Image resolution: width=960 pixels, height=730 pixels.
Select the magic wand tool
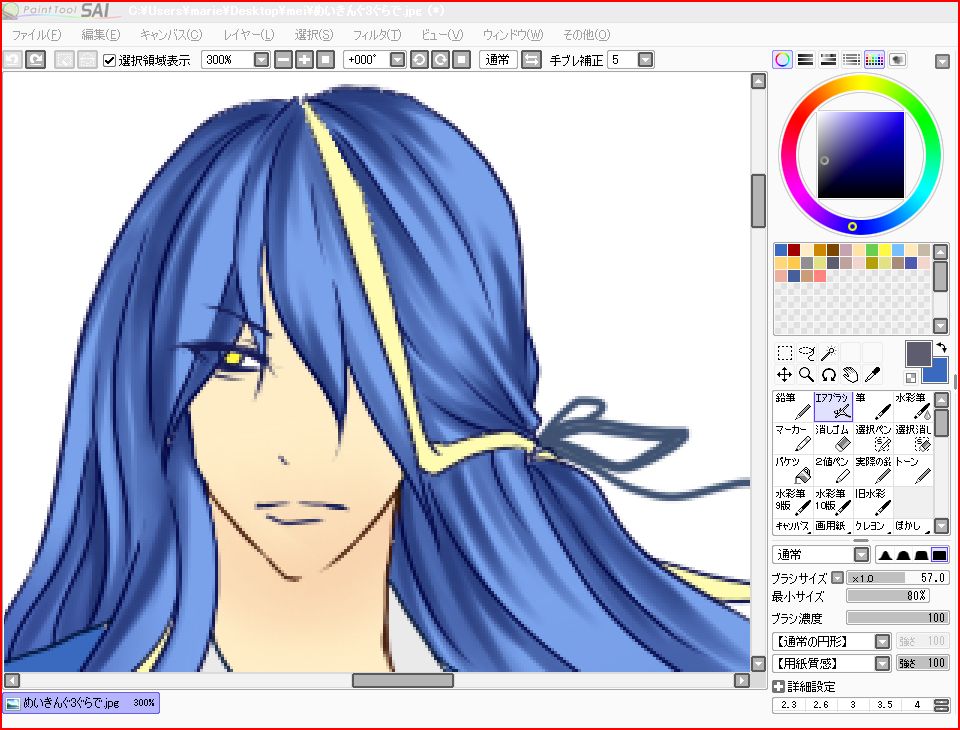click(x=828, y=353)
